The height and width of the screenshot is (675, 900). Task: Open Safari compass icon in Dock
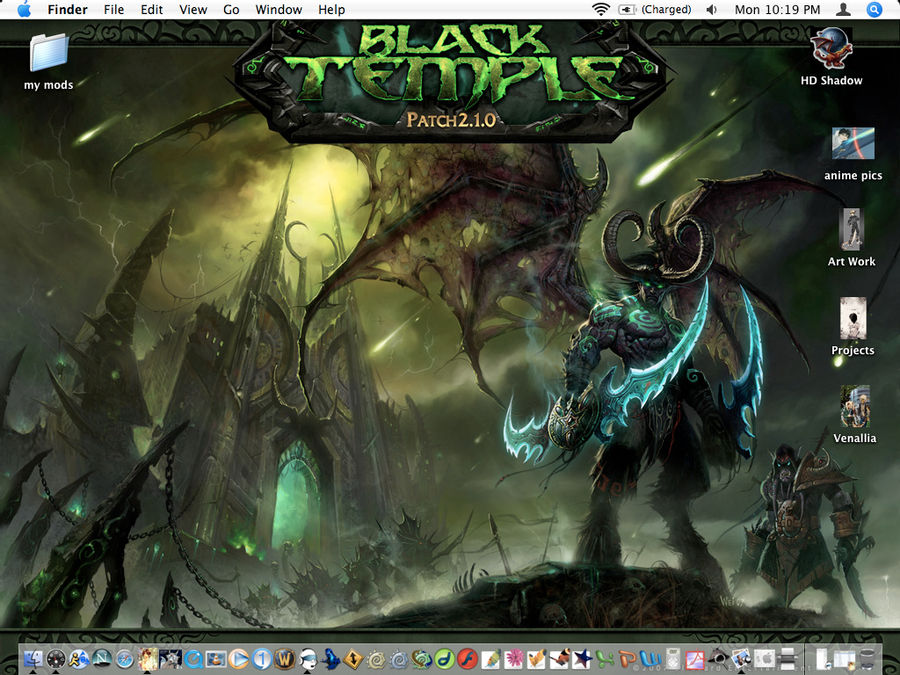[125, 660]
